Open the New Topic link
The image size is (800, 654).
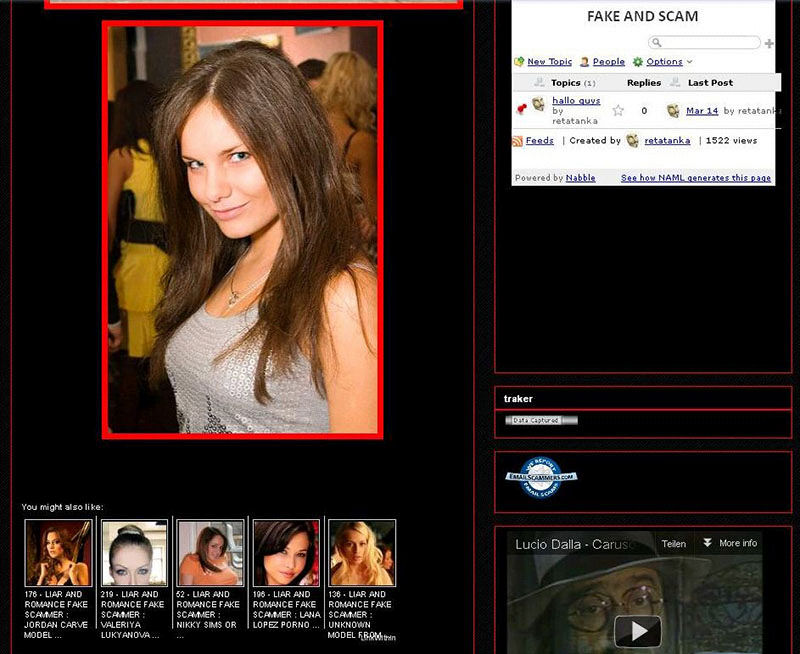(549, 62)
